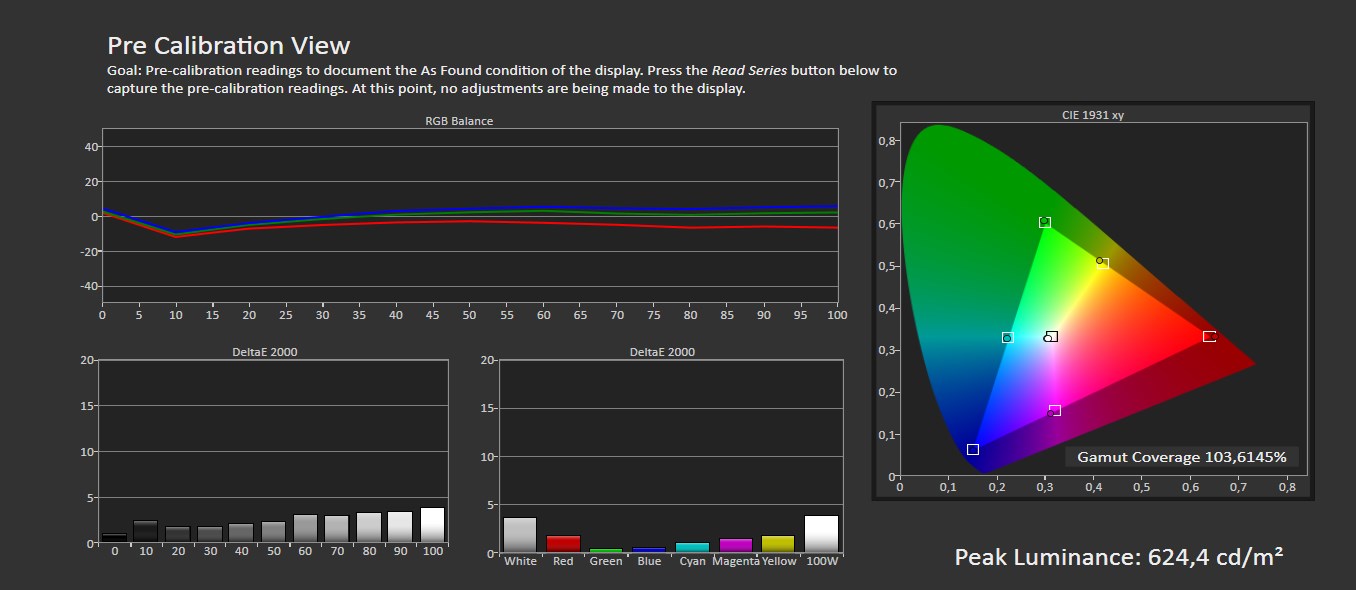The height and width of the screenshot is (590, 1356).
Task: Select the 100 bar in the grayscale DeltaE chart
Action: (432, 526)
